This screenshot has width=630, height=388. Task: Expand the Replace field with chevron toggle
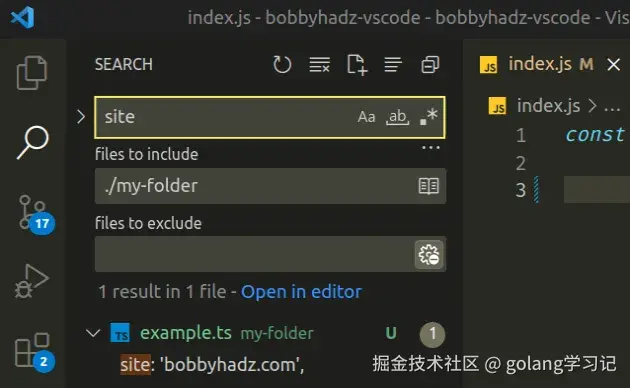[x=81, y=117]
